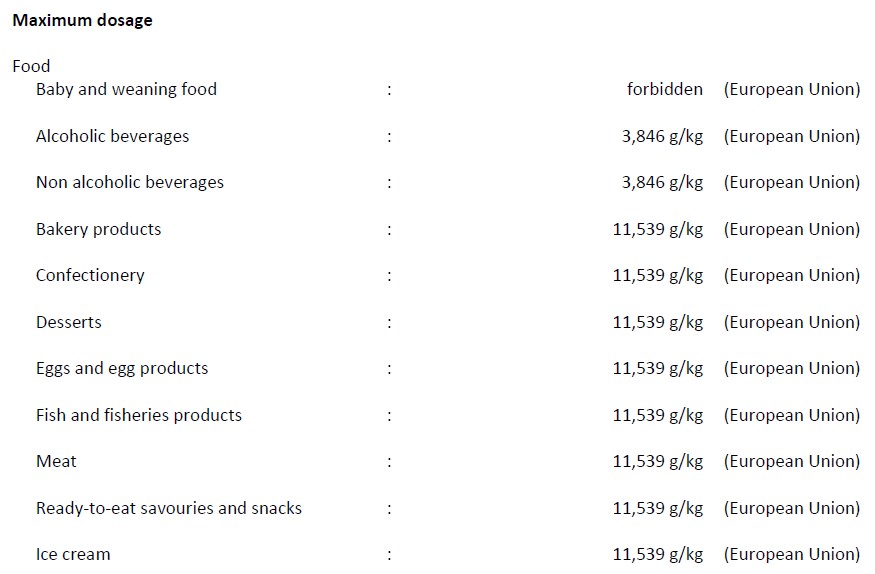This screenshot has width=875, height=574.
Task: Click the "Confectionery" label
Action: (90, 275)
